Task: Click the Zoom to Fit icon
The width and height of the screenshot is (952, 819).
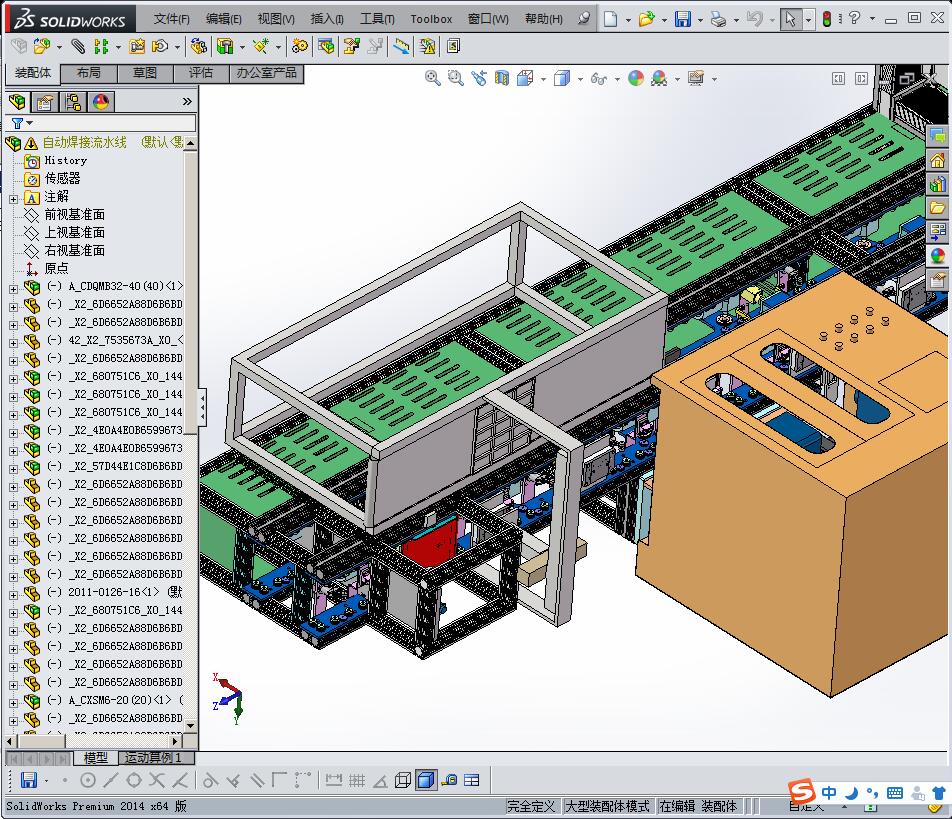Action: (x=432, y=78)
